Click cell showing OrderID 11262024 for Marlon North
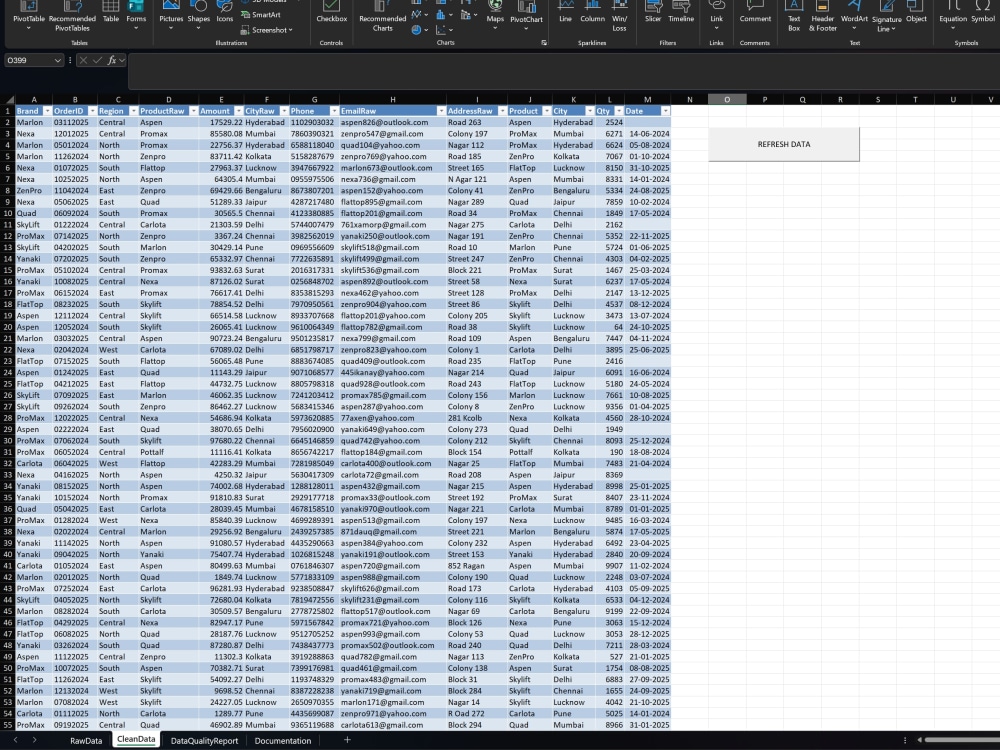 click(75, 156)
